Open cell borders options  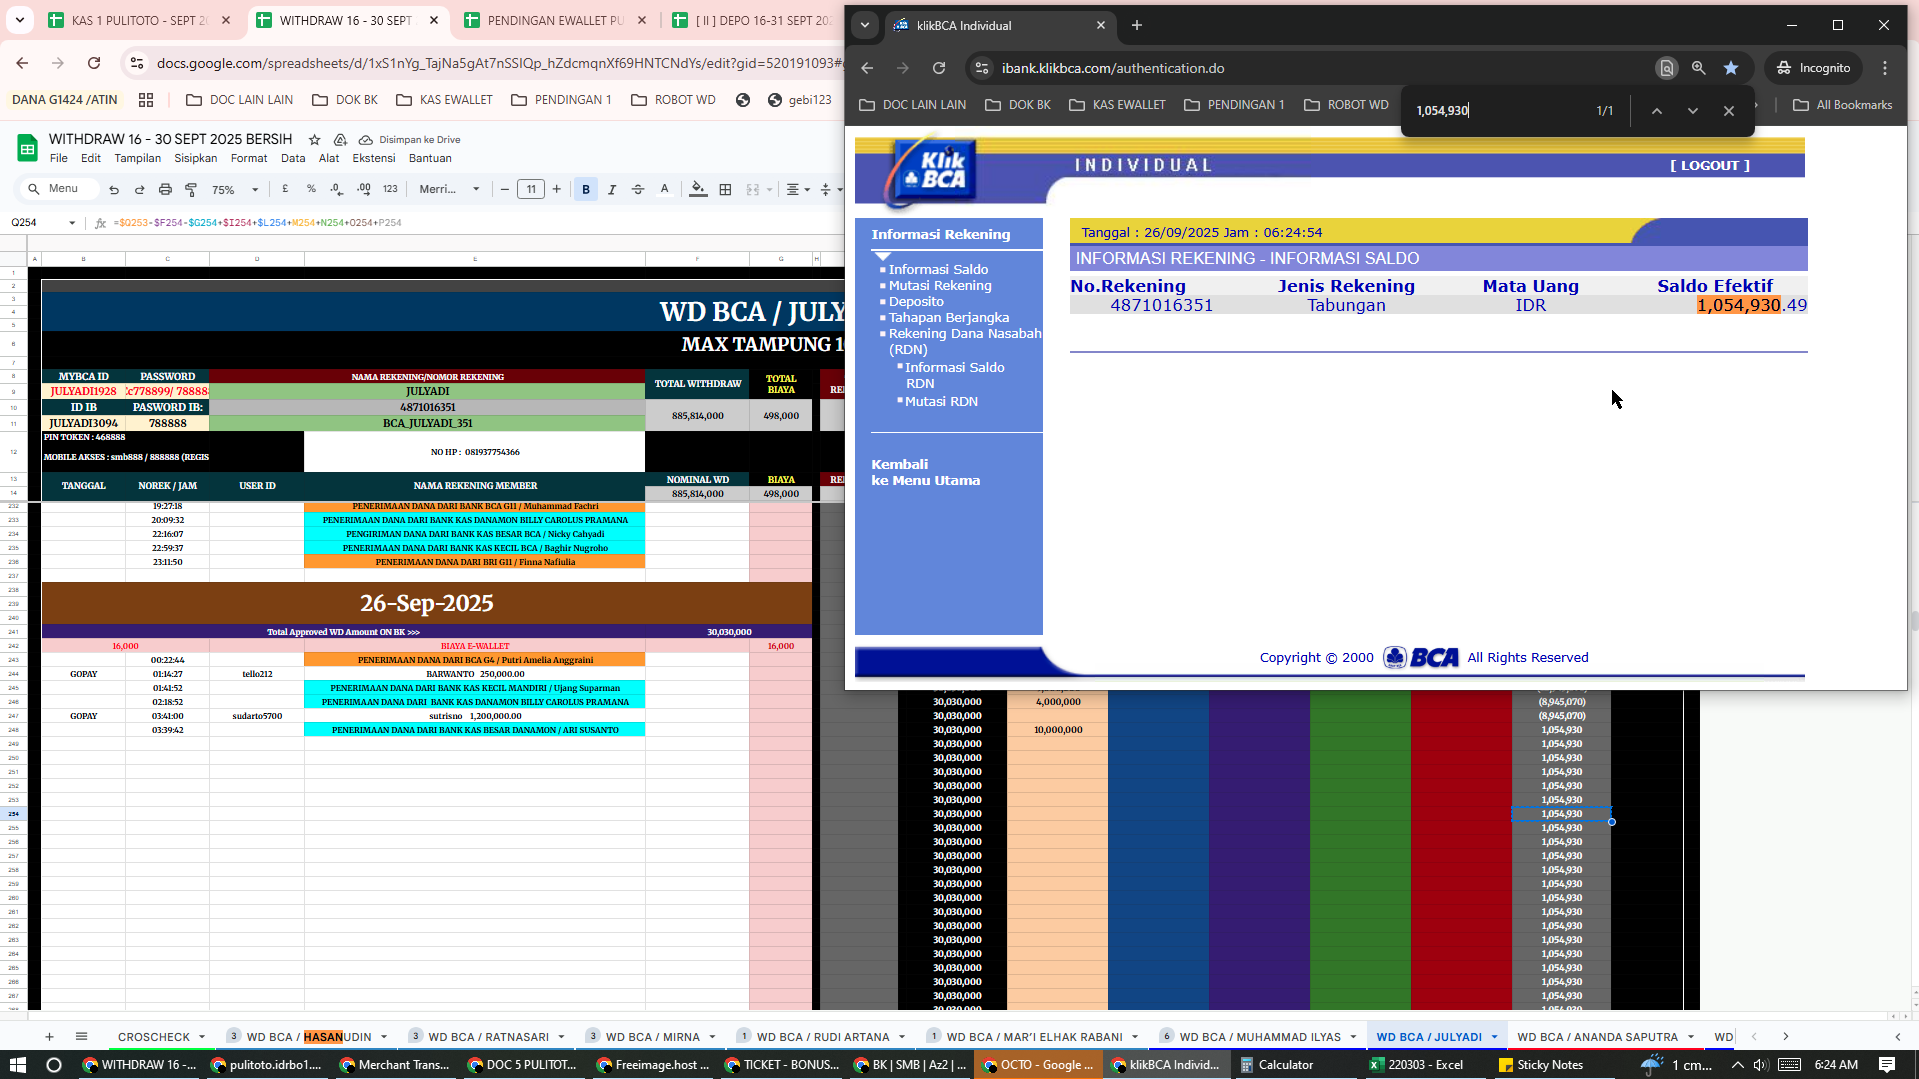pyautogui.click(x=725, y=189)
